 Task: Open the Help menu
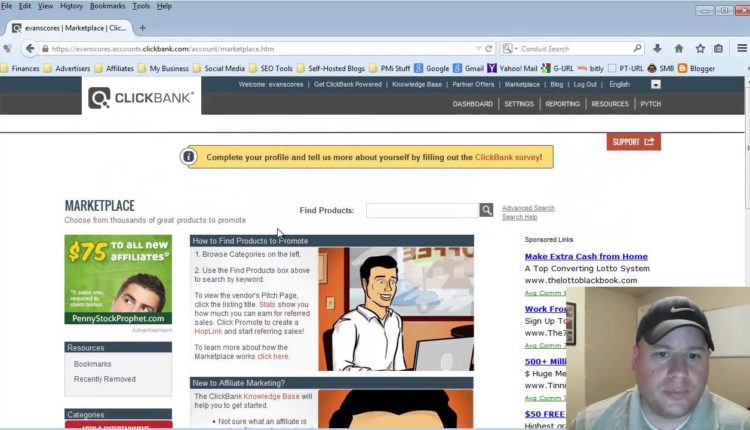point(164,6)
